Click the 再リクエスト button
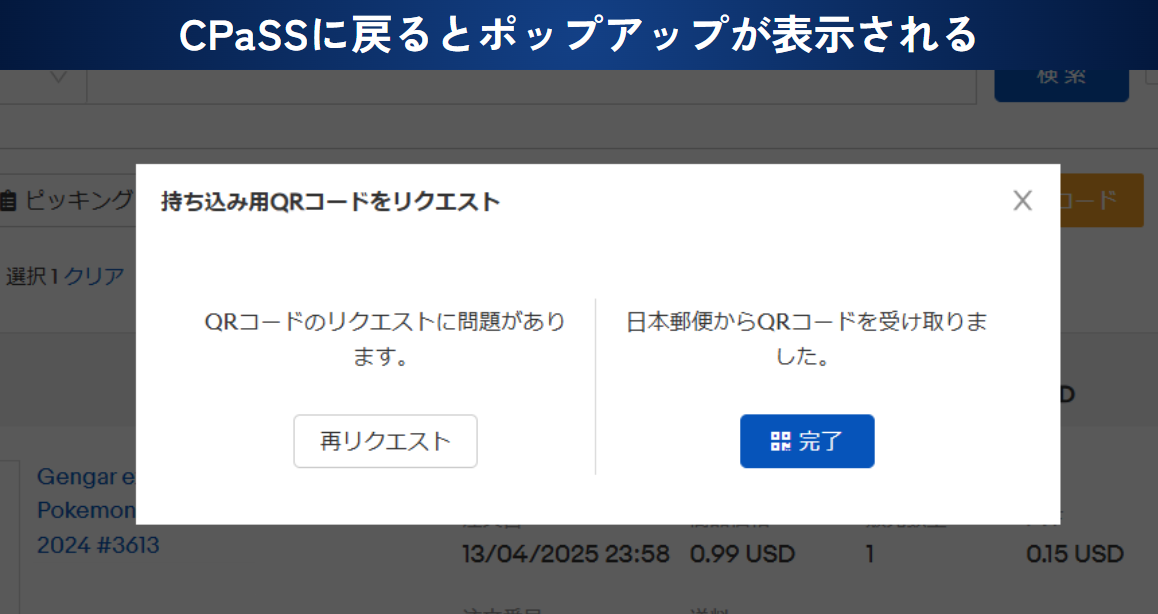The image size is (1158, 614). [x=385, y=441]
